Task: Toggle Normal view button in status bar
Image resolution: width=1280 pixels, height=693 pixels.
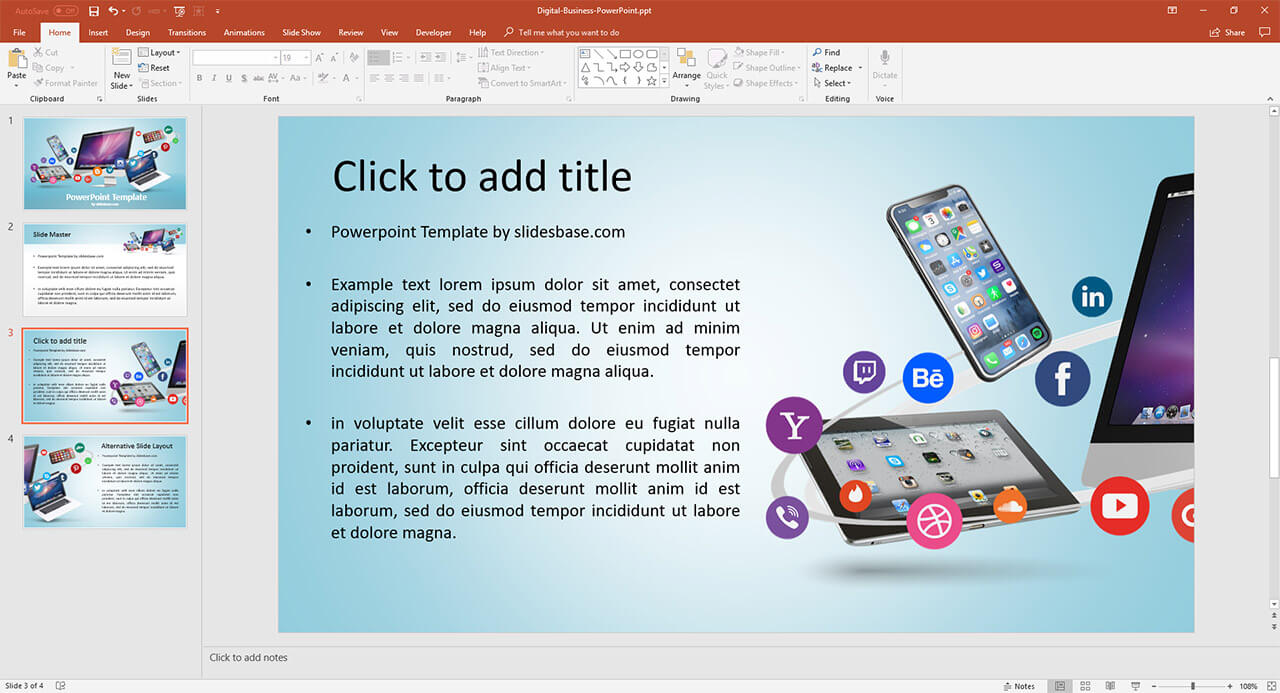Action: click(1060, 686)
